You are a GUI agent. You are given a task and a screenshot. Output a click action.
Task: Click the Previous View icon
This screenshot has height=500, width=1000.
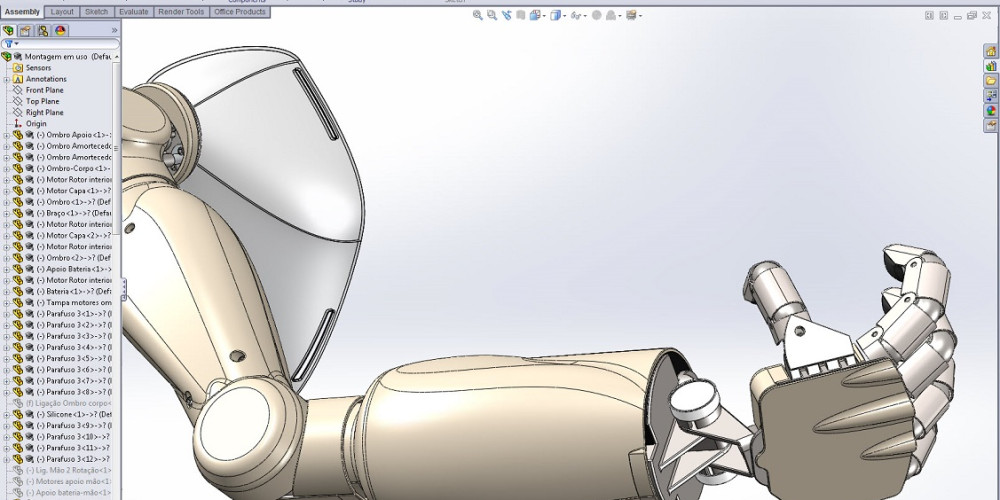(507, 15)
